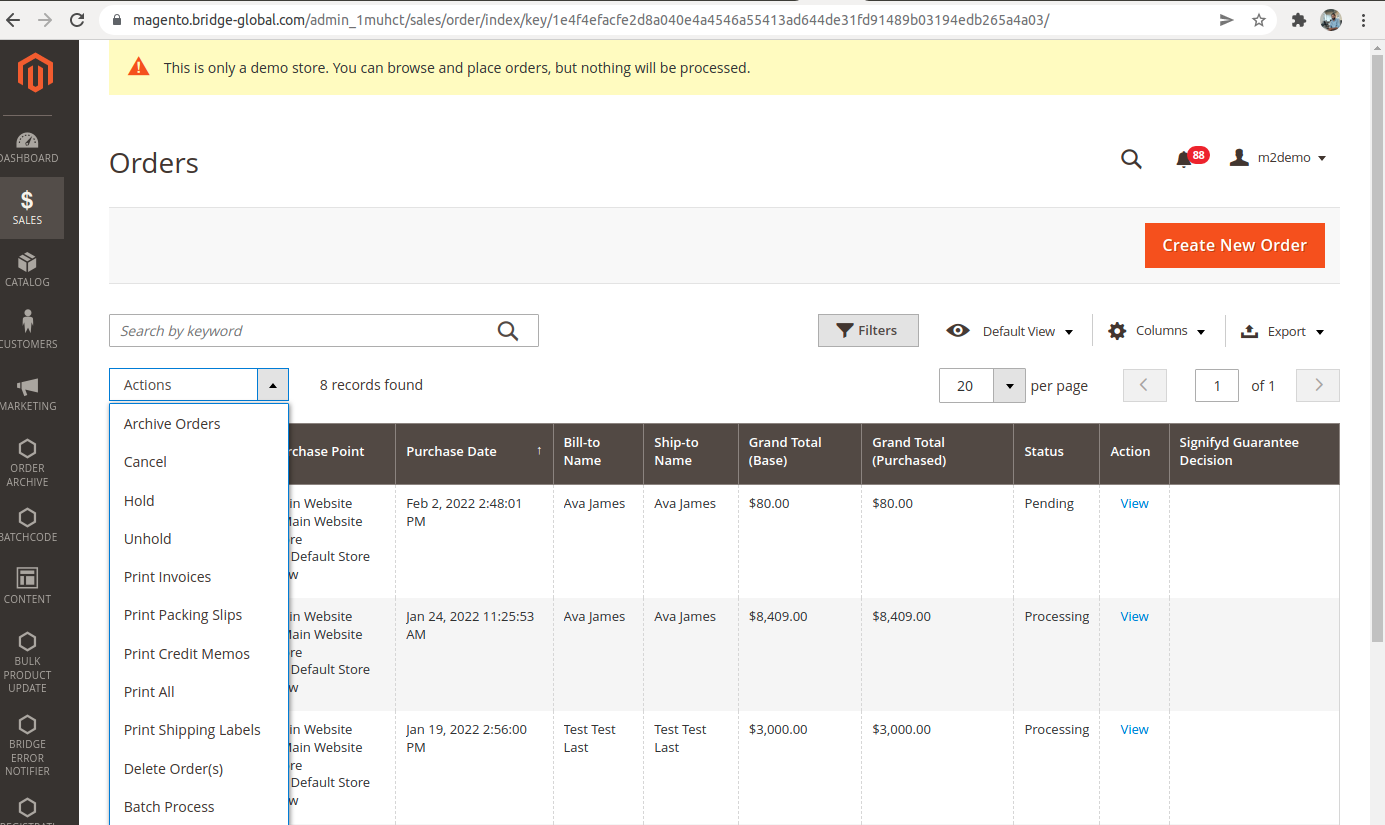Select Archive Orders menu option

172,424
